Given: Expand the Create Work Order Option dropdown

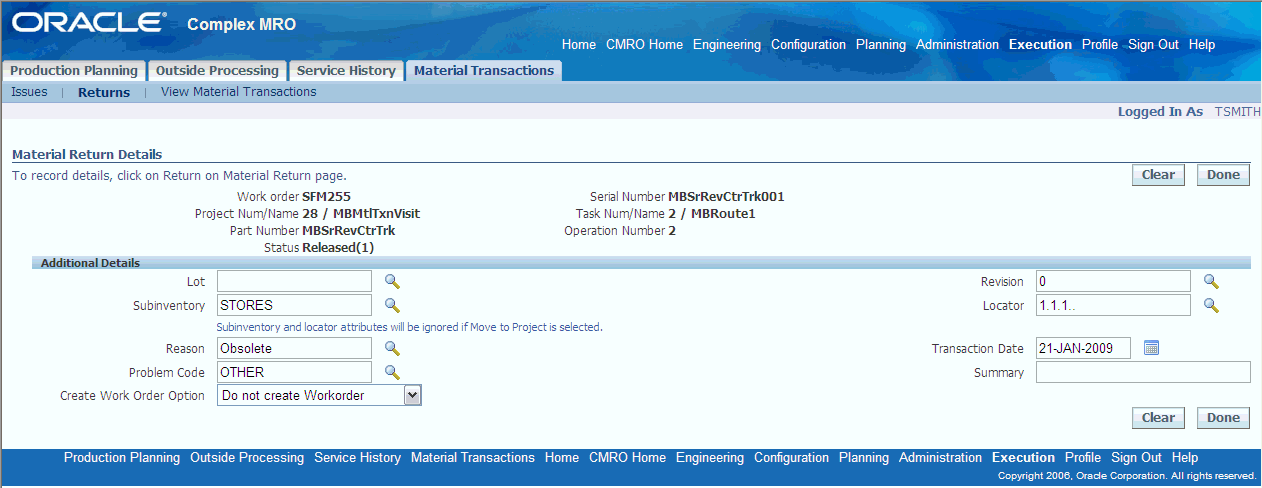Looking at the screenshot, I should pyautogui.click(x=413, y=396).
